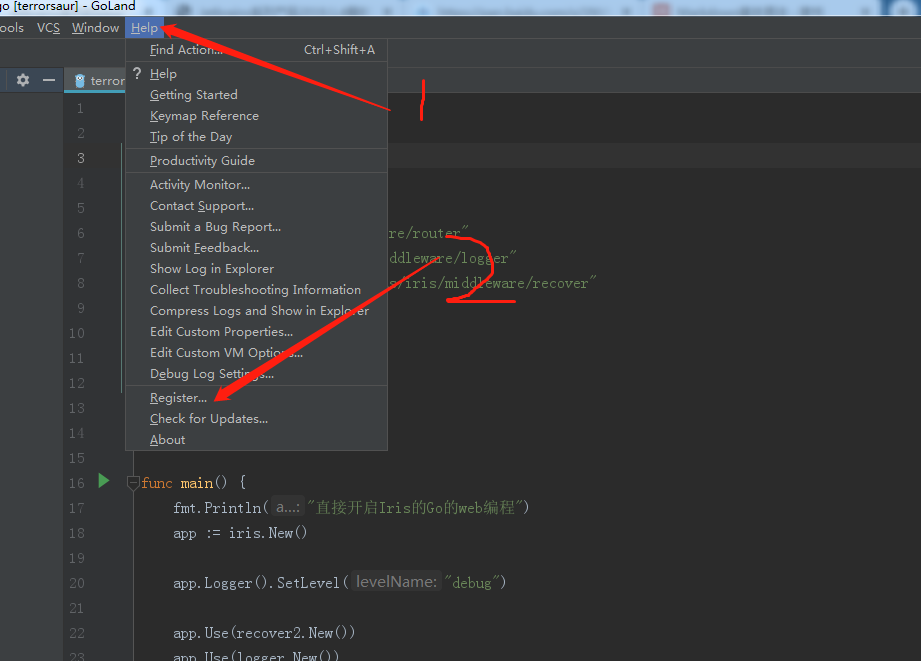Select the Go file icon on the terror tab
The width and height of the screenshot is (921, 661).
pyautogui.click(x=80, y=80)
